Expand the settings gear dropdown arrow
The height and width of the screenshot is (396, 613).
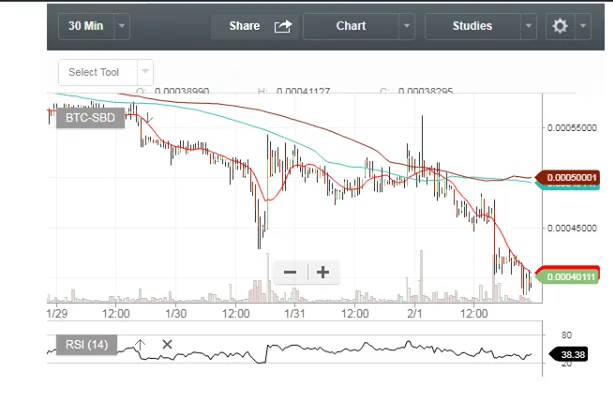[x=583, y=26]
